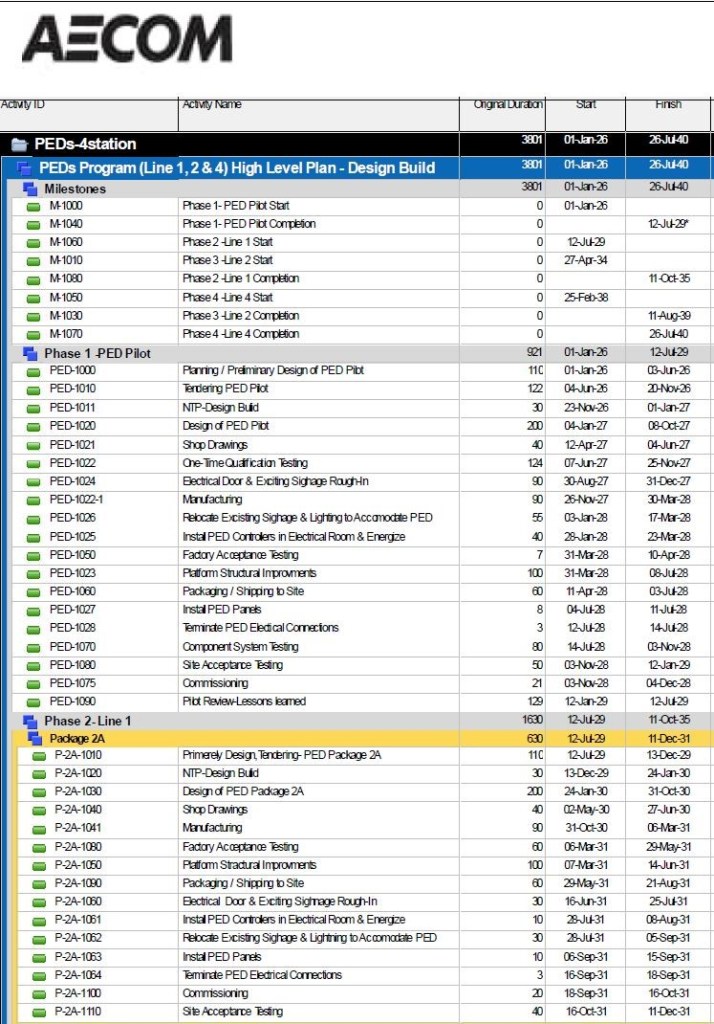Click the PEDs-4station folder icon
The width and height of the screenshot is (714, 1024).
[x=19, y=144]
